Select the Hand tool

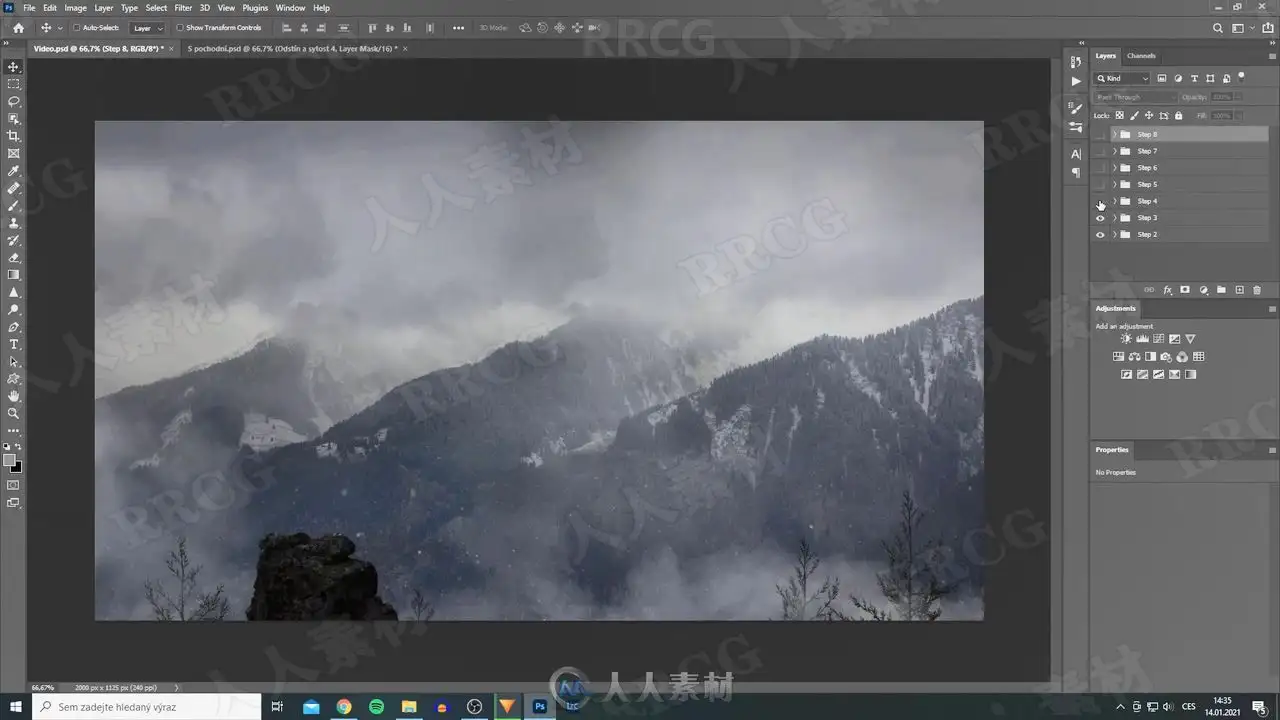[x=14, y=396]
